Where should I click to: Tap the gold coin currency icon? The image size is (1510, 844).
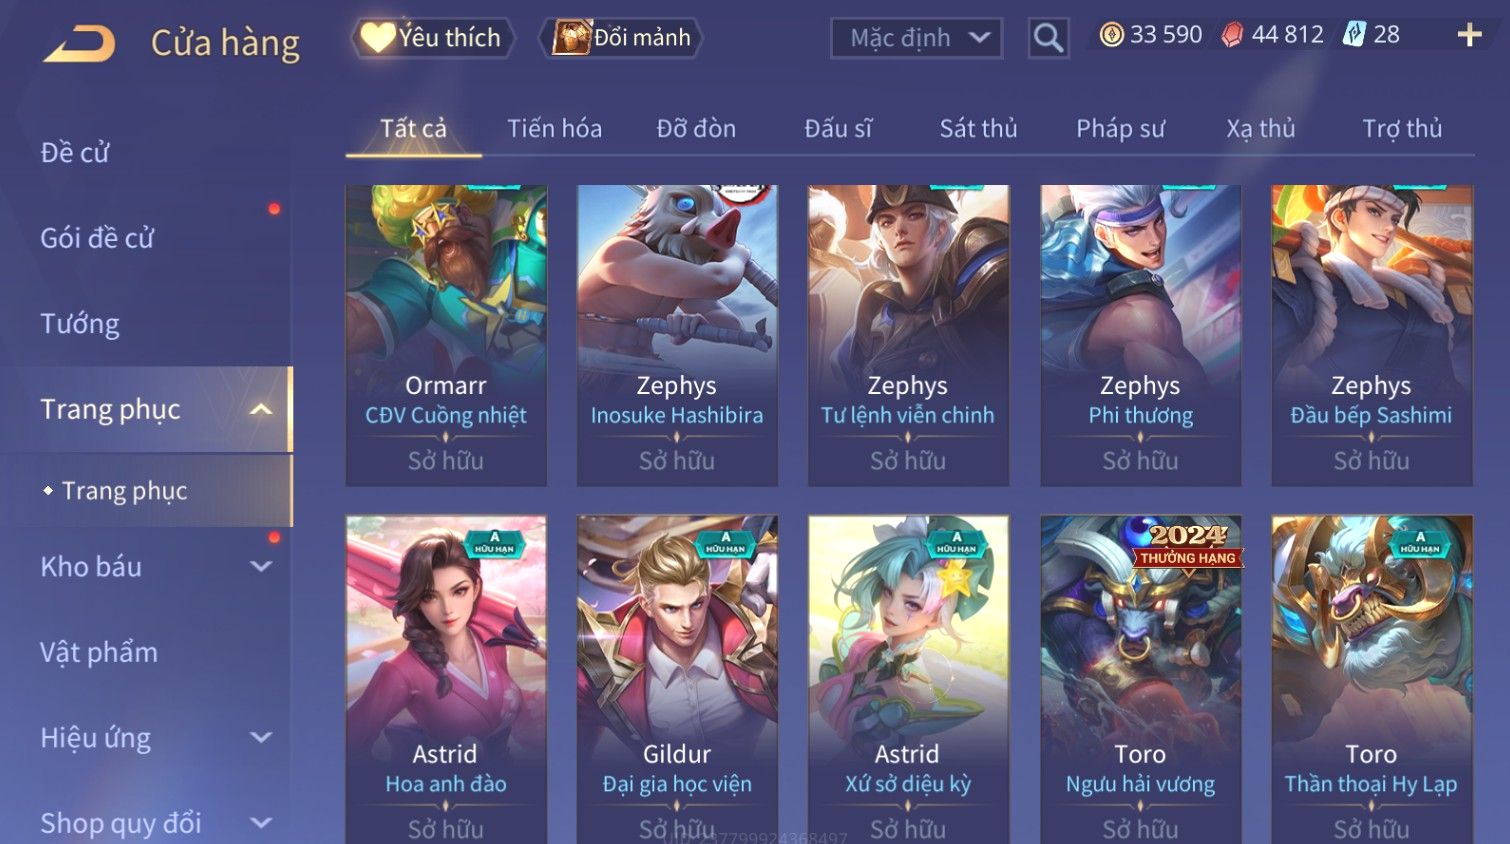click(x=1111, y=35)
